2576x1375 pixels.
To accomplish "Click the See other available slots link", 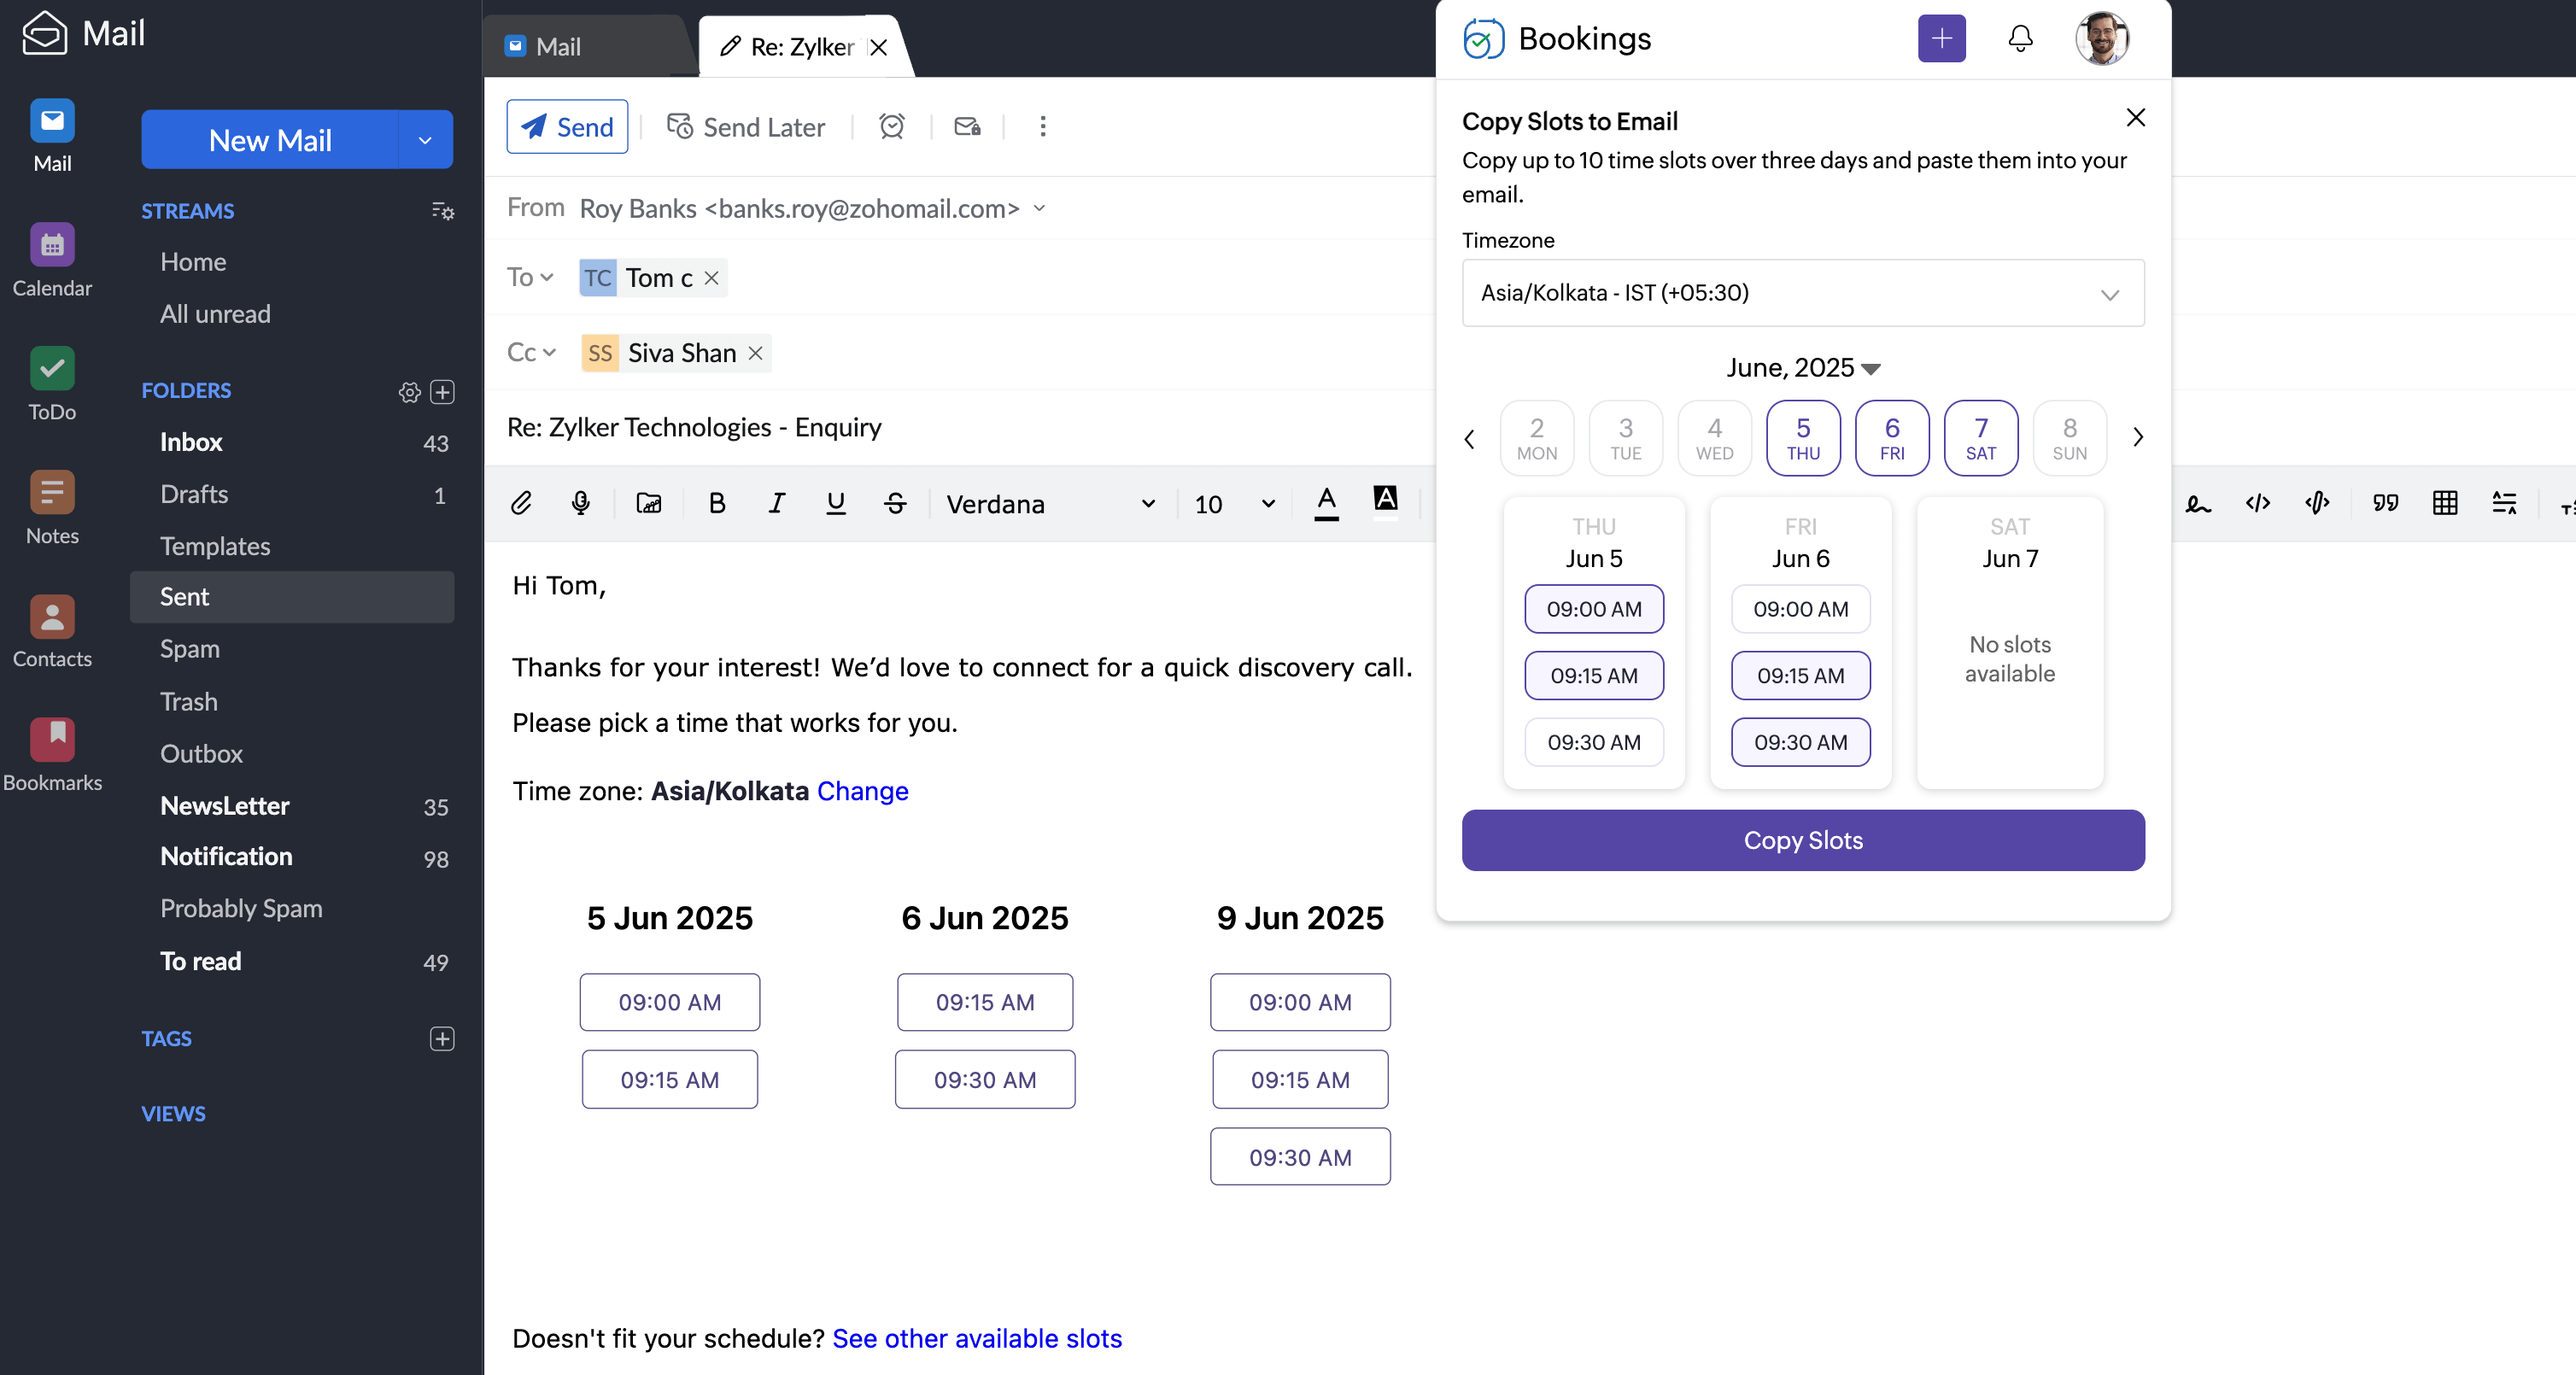I will 976,1338.
